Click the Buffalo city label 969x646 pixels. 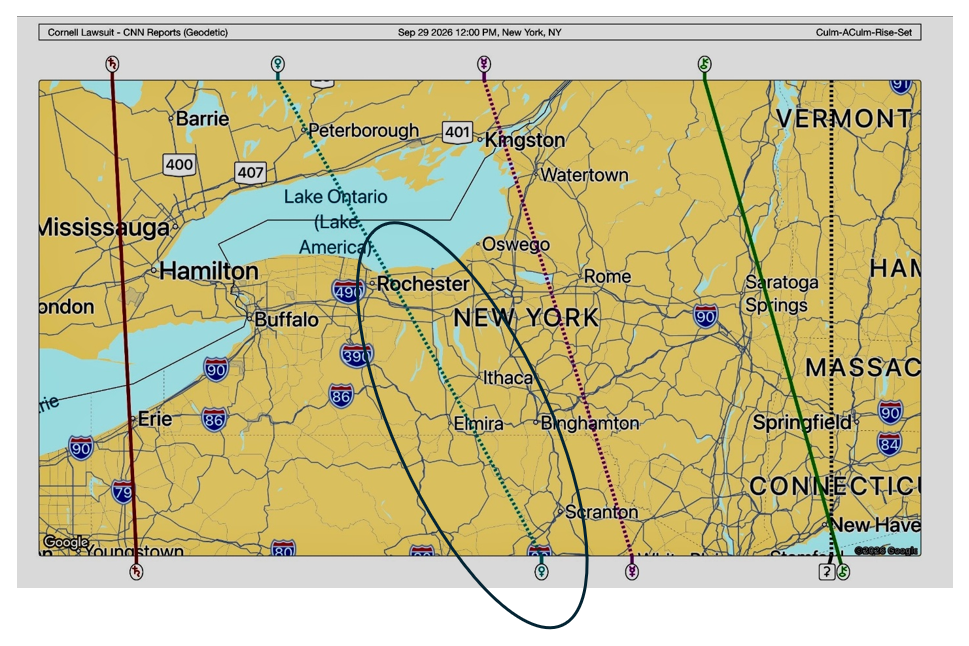(287, 320)
